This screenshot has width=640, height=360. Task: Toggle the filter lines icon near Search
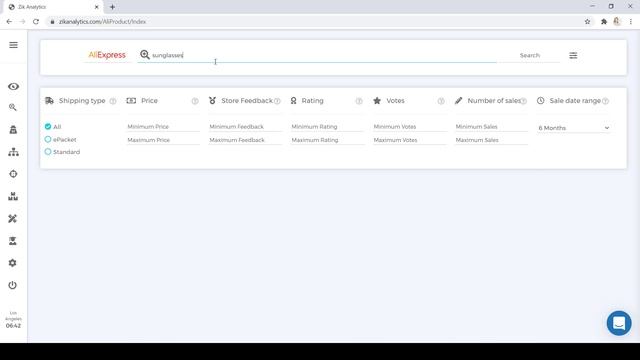[x=573, y=55]
